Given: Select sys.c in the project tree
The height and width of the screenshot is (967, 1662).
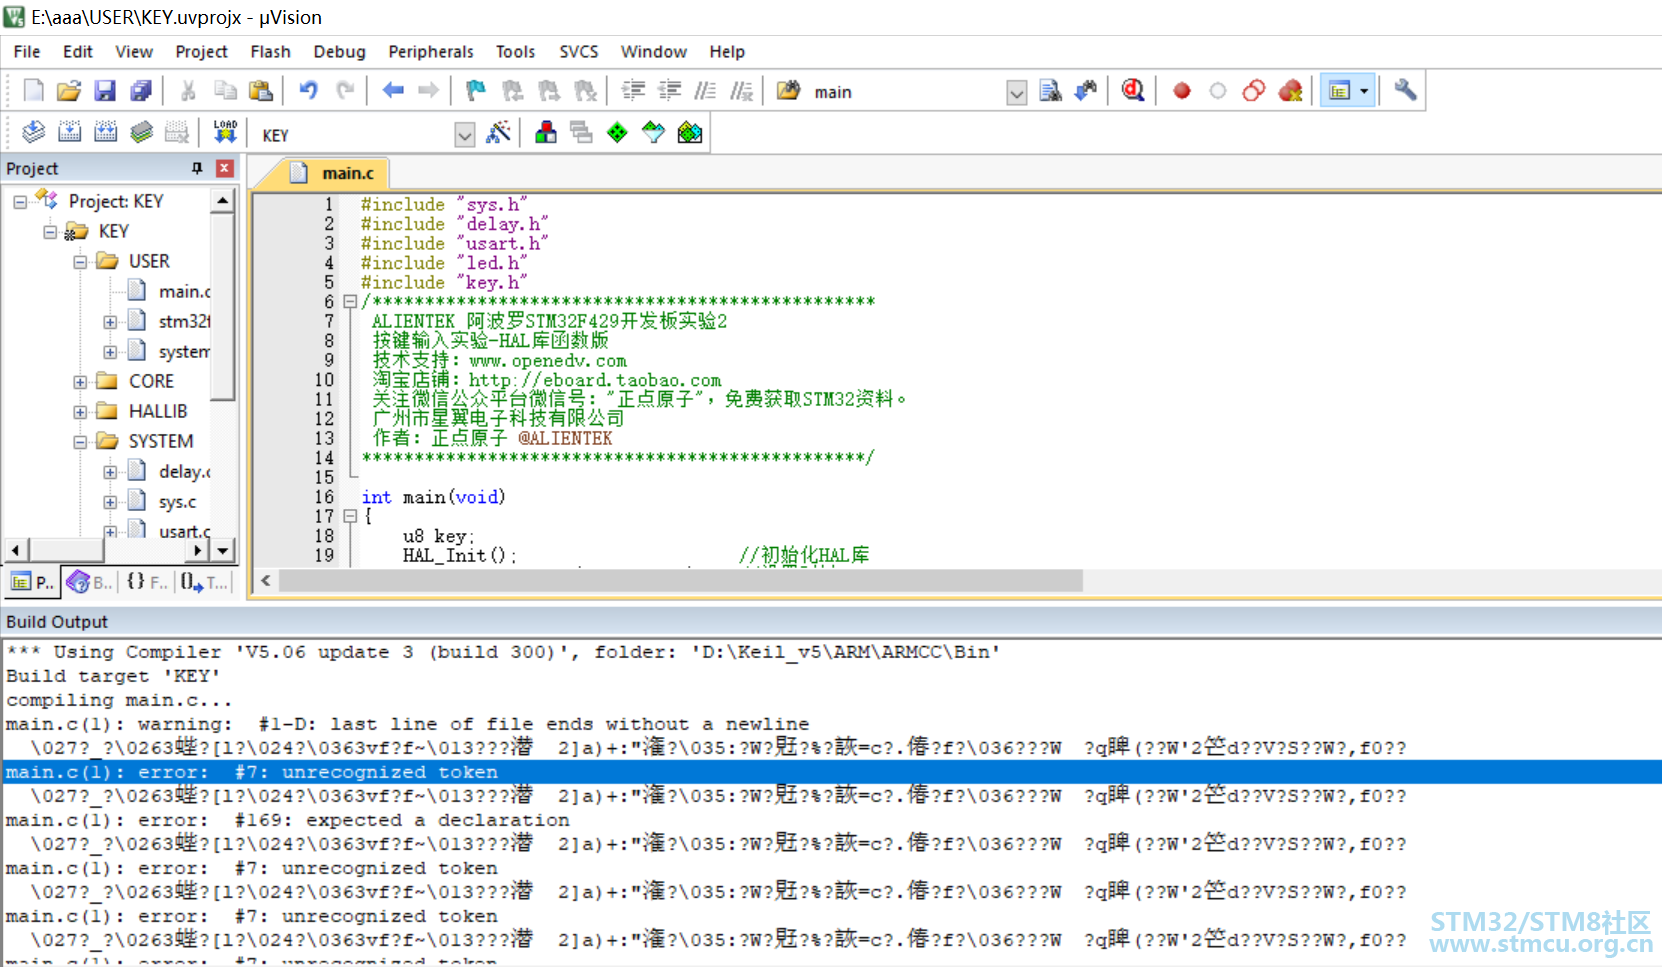Looking at the screenshot, I should coord(177,501).
